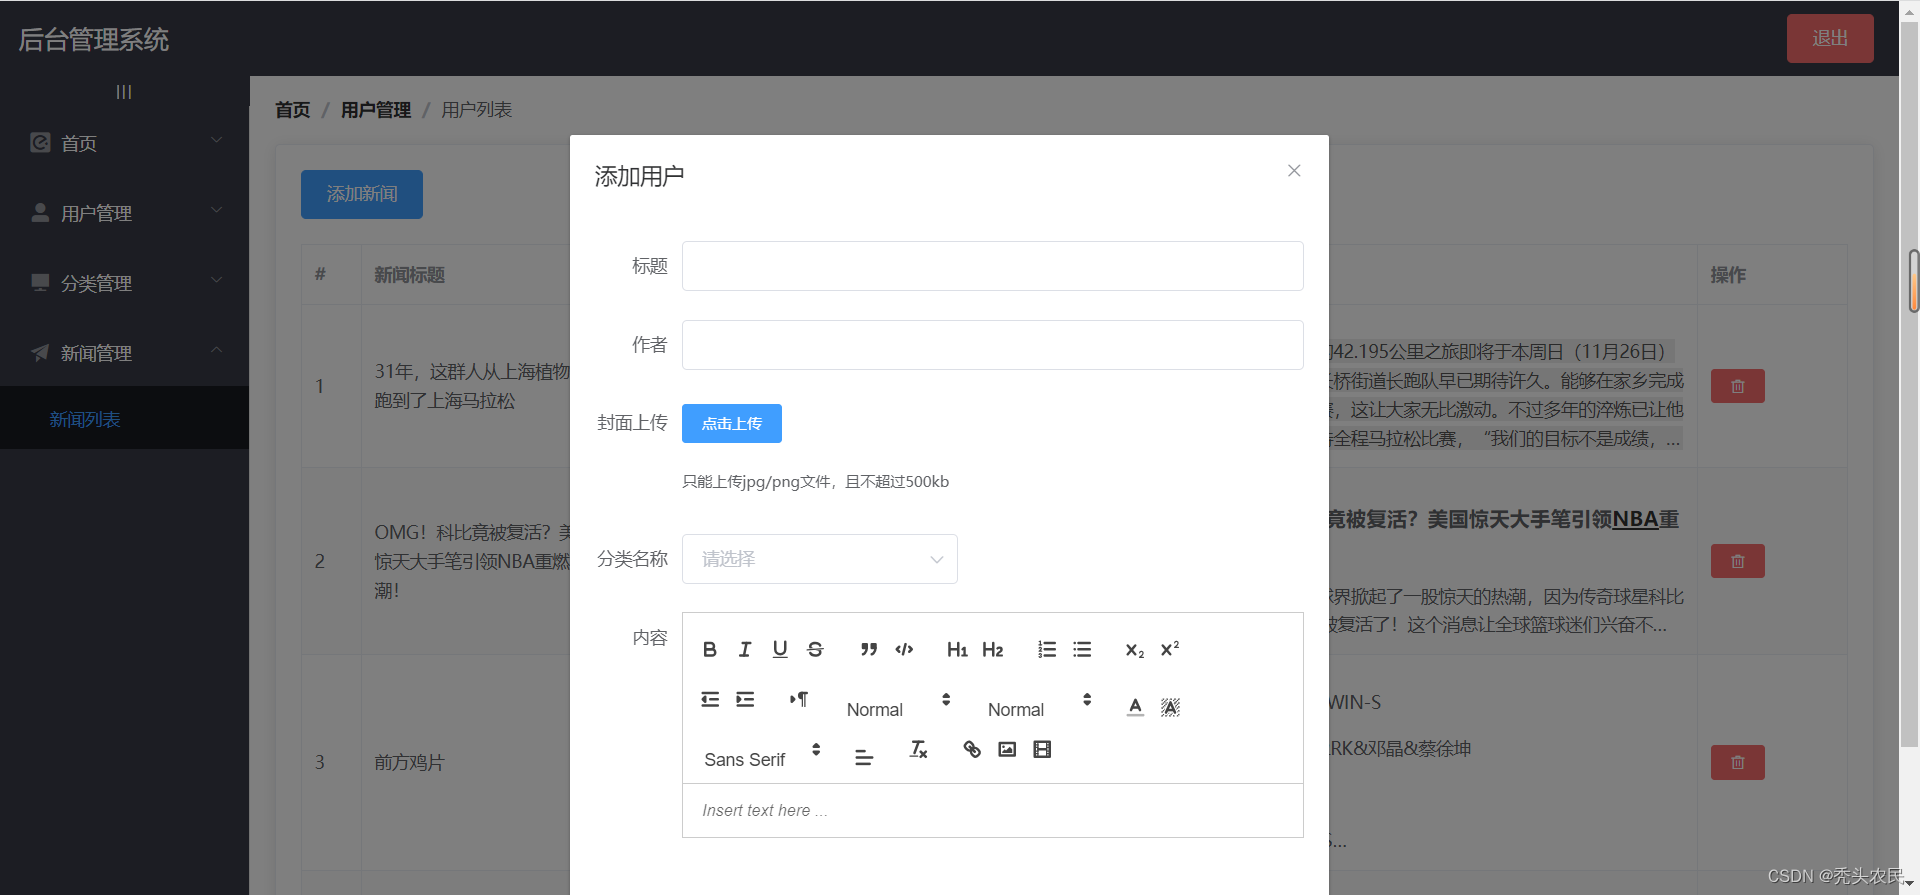The image size is (1920, 895).
Task: Open the background highlight color picker
Action: (1170, 707)
